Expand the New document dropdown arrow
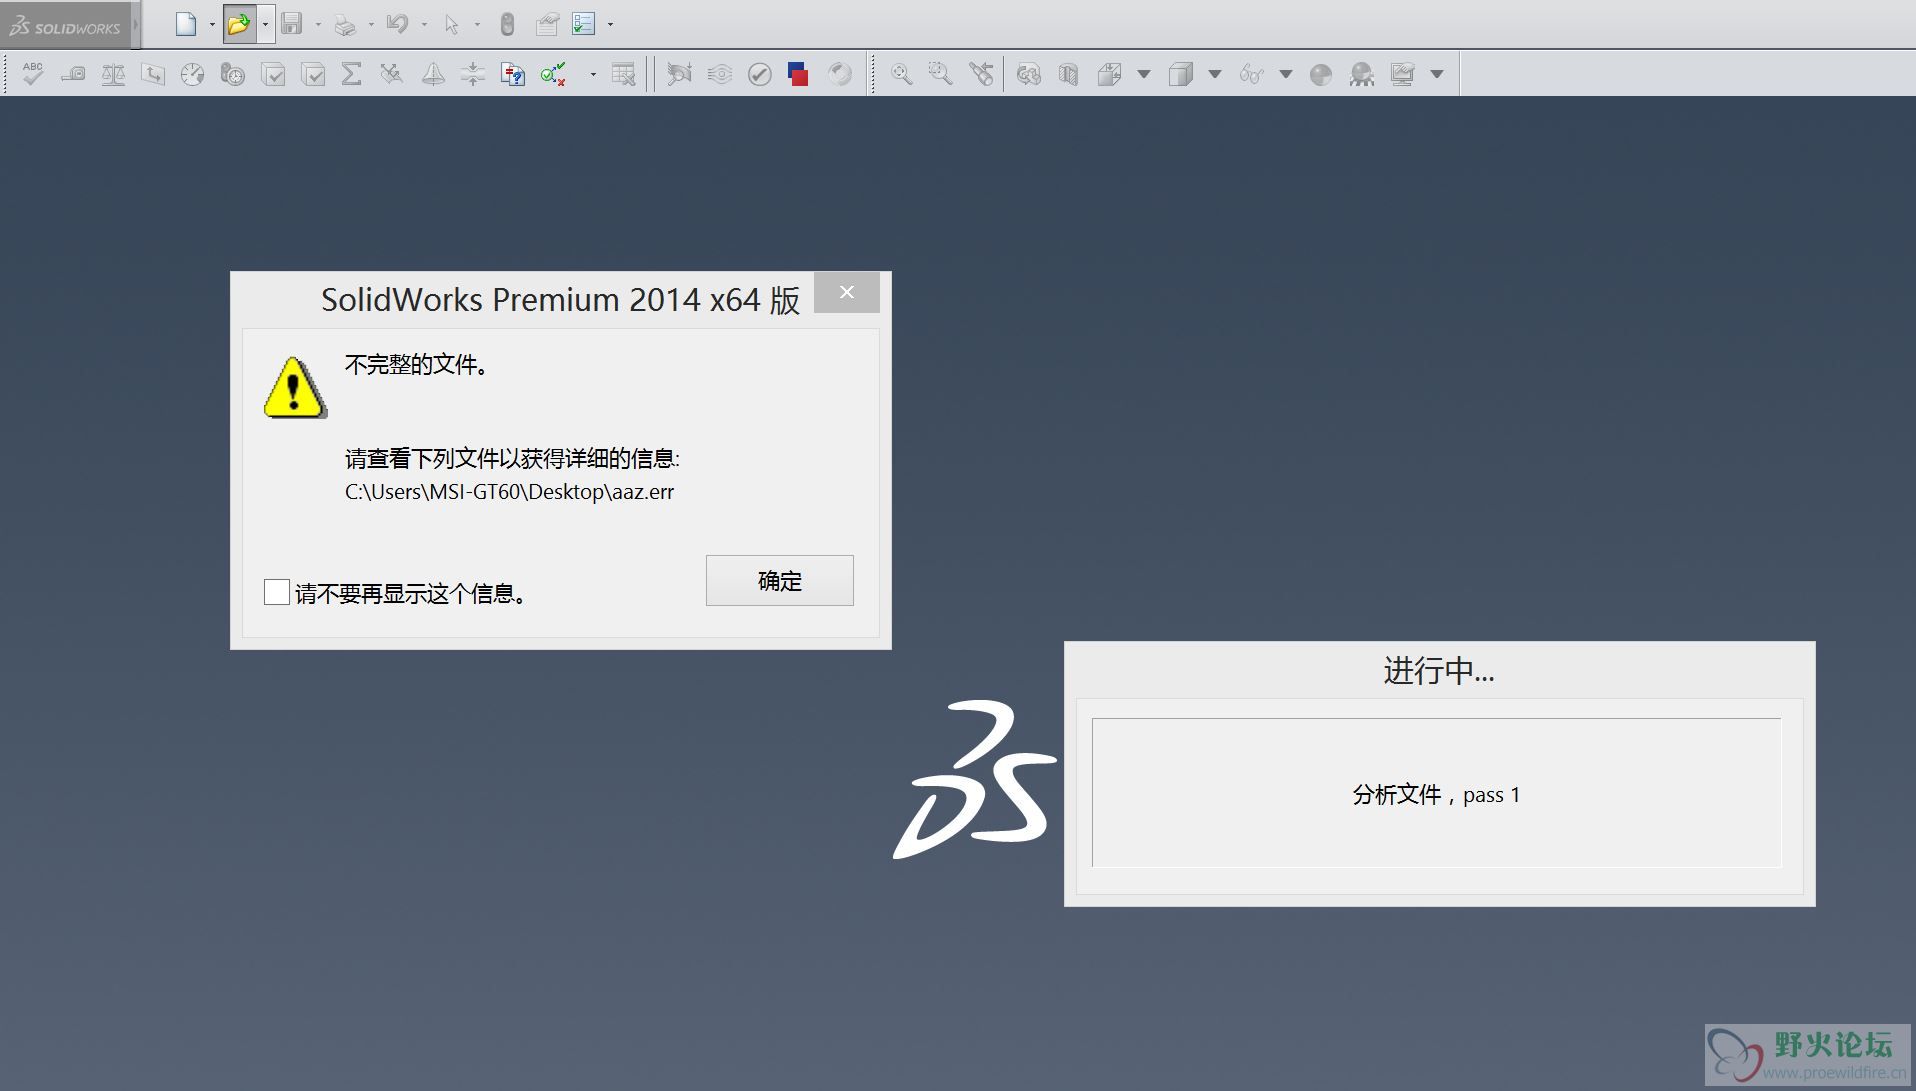This screenshot has height=1091, width=1916. (x=212, y=24)
